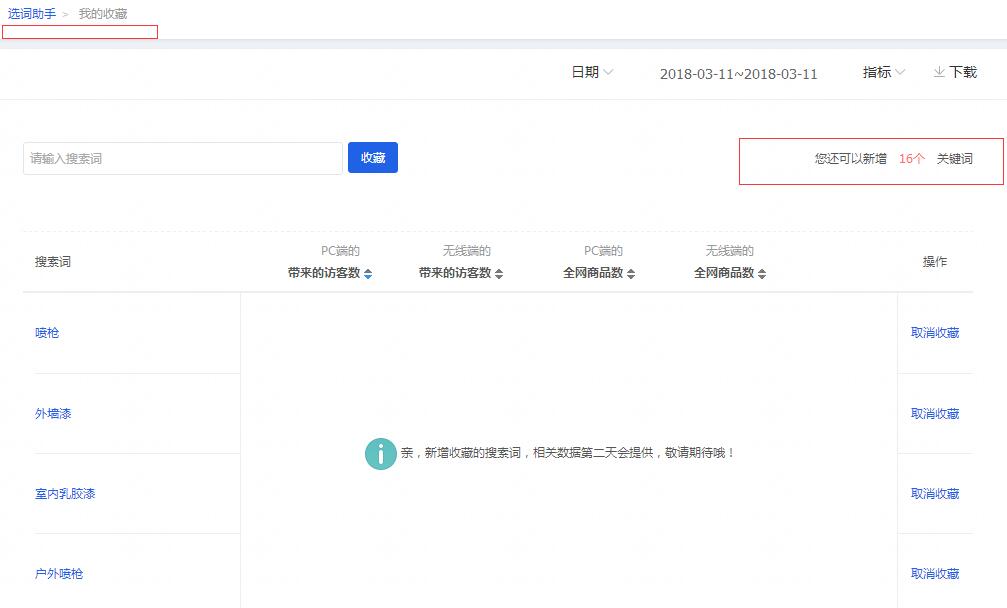This screenshot has height=608, width=1007.
Task: Sort by wireless visitors count arrows
Action: tap(499, 274)
